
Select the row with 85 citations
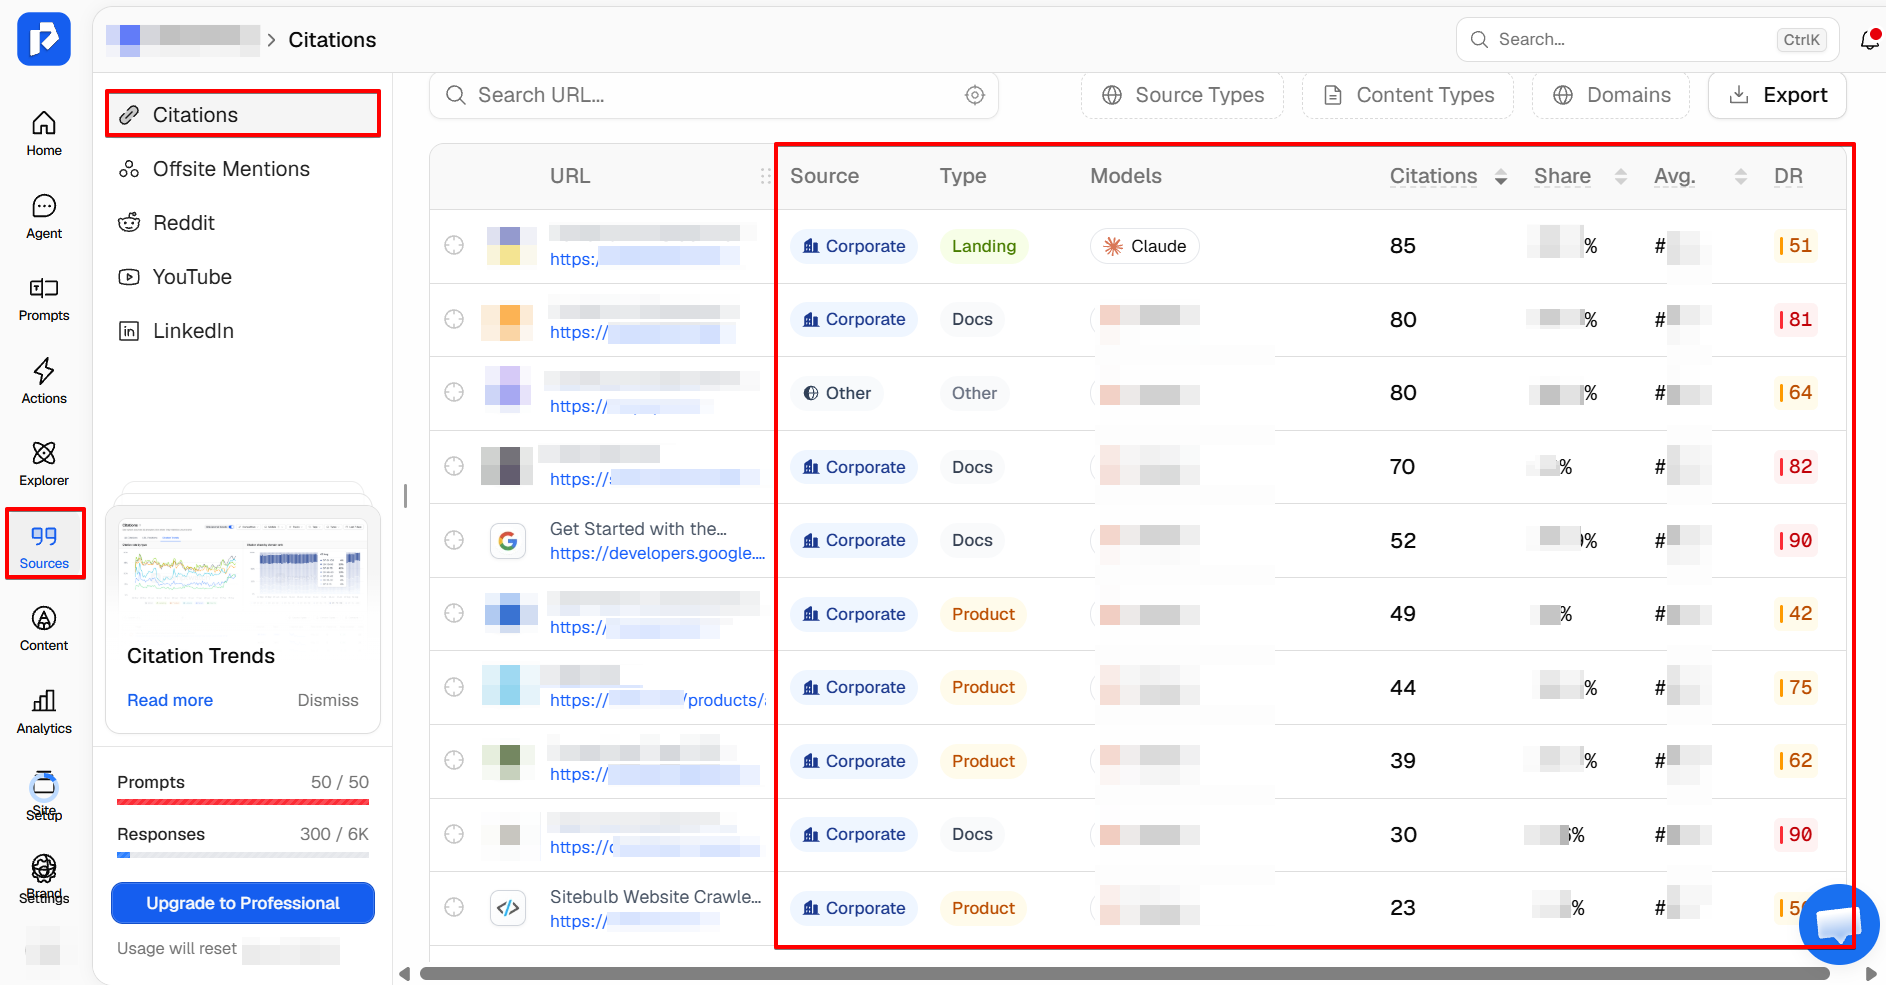[454, 246]
